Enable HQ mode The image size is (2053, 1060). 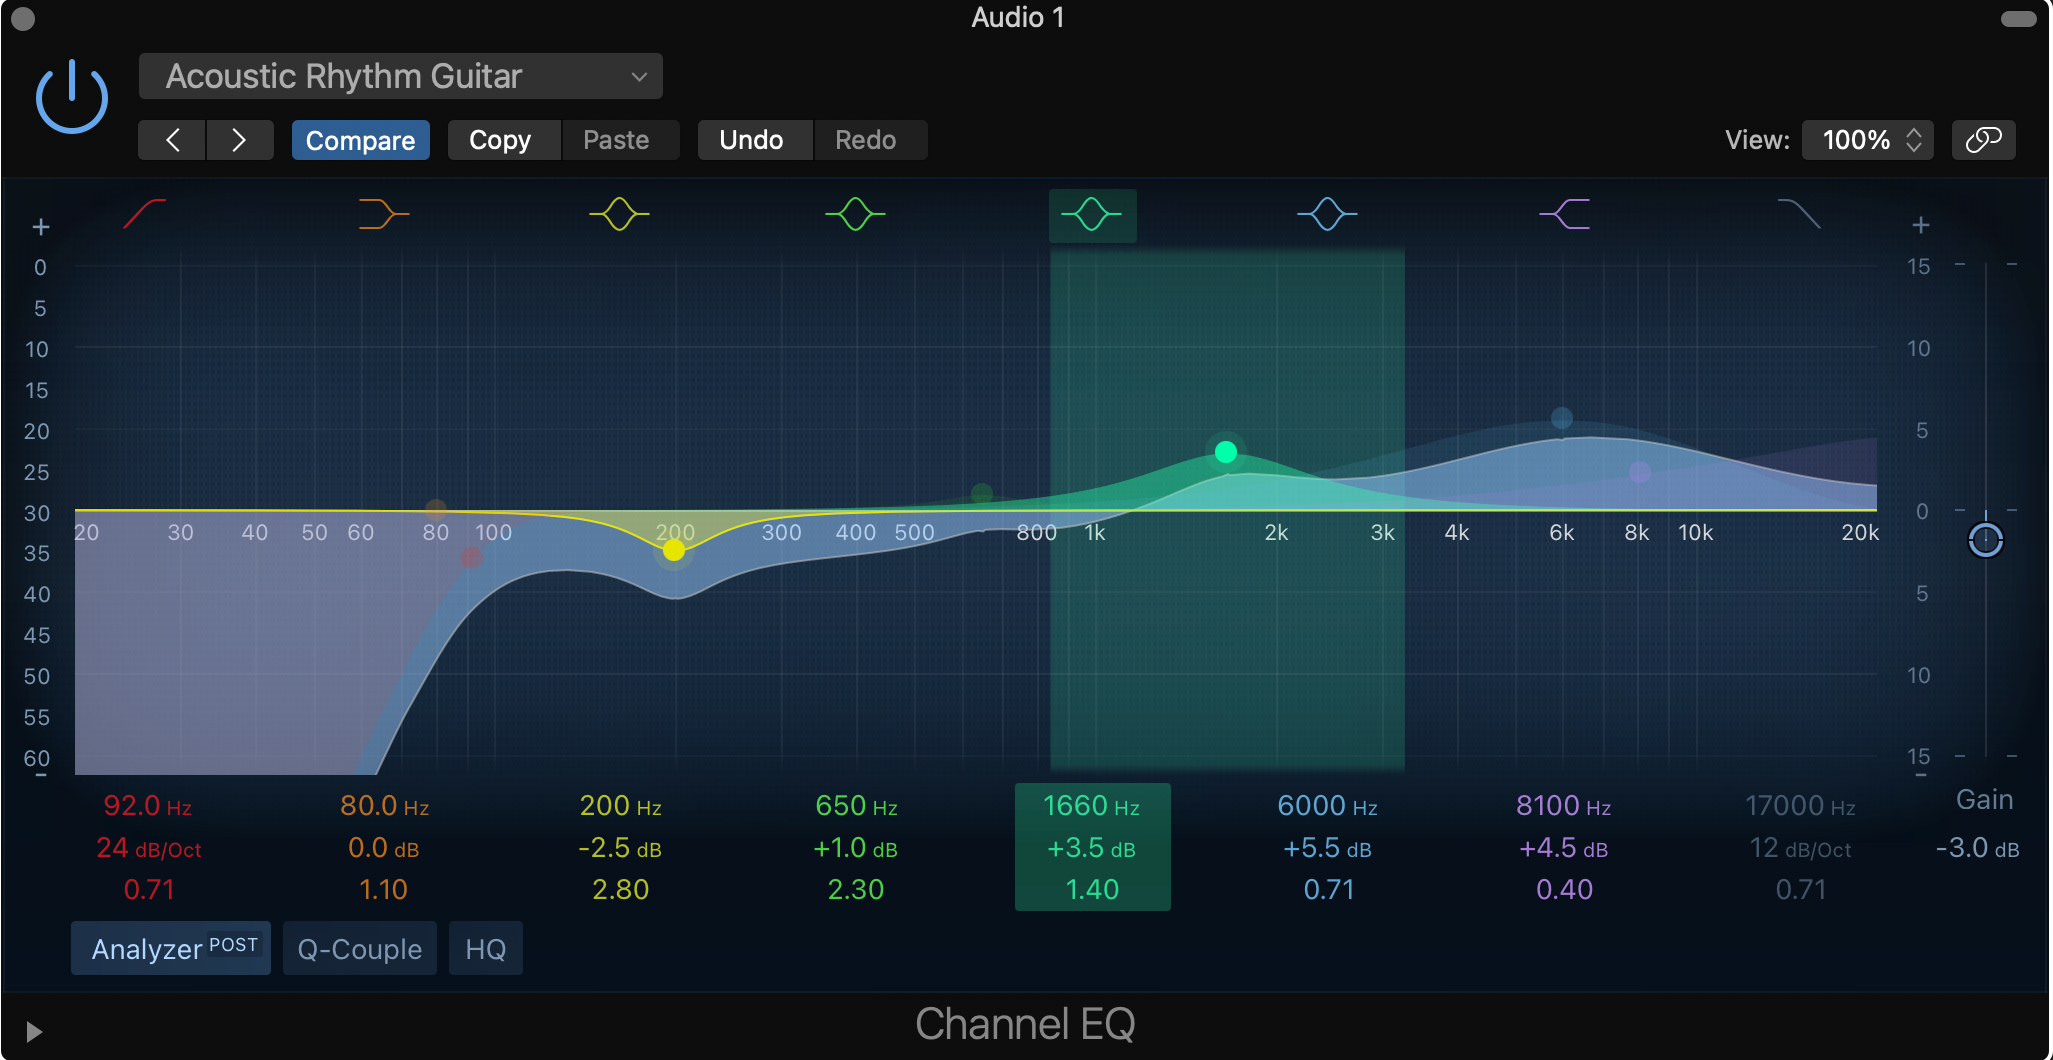coord(486,948)
